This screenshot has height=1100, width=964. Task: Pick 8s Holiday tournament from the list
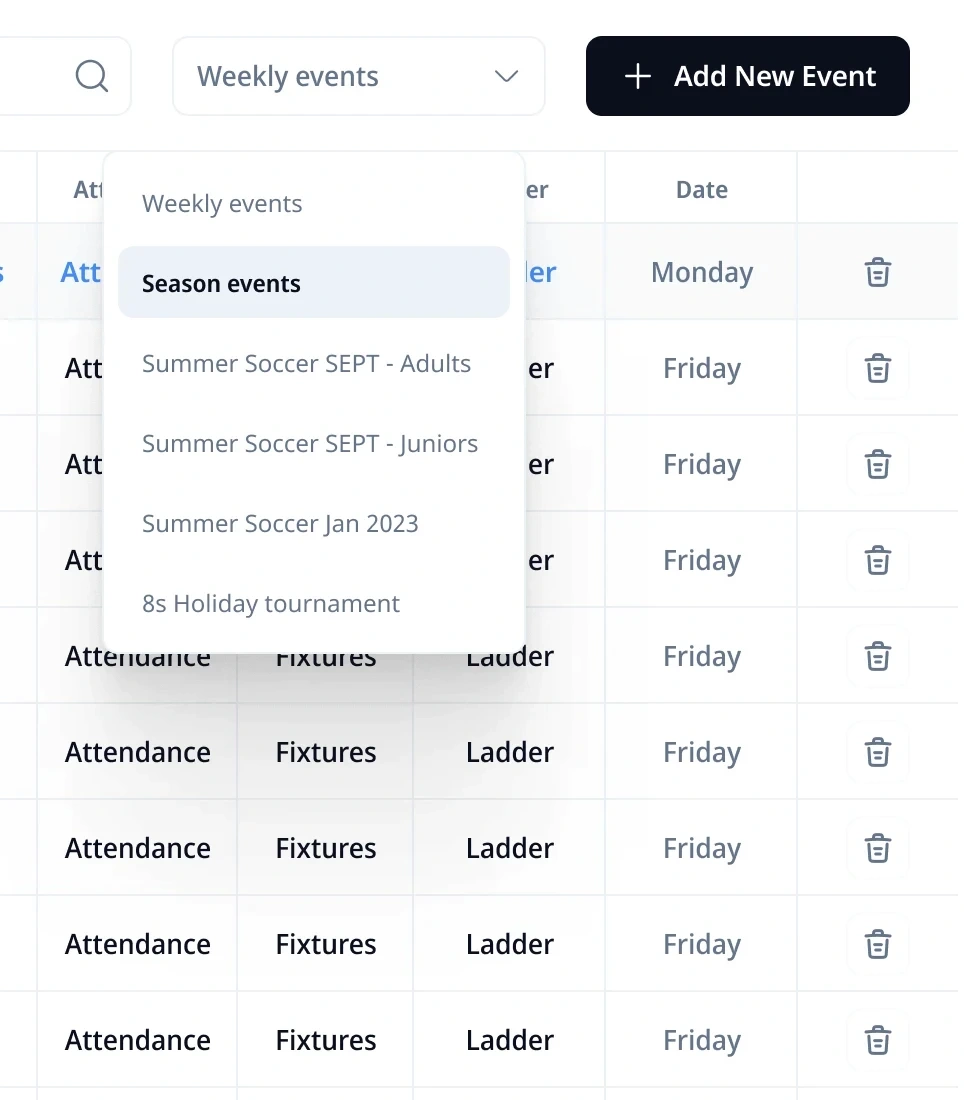pyautogui.click(x=271, y=603)
